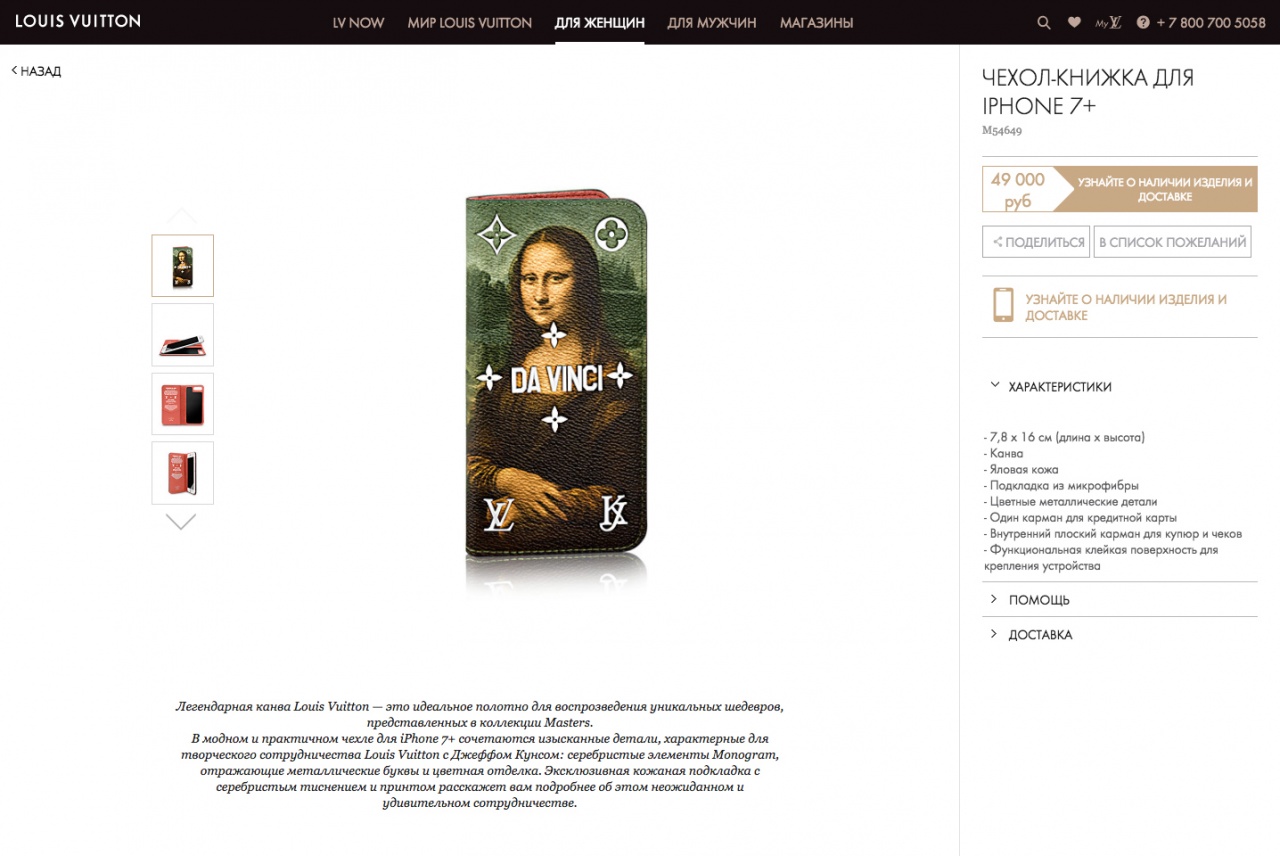Add to wishlist with В СПИСОК ПОЖЕЛАНИЙ
Screen dimensions: 1280x856
[1172, 242]
